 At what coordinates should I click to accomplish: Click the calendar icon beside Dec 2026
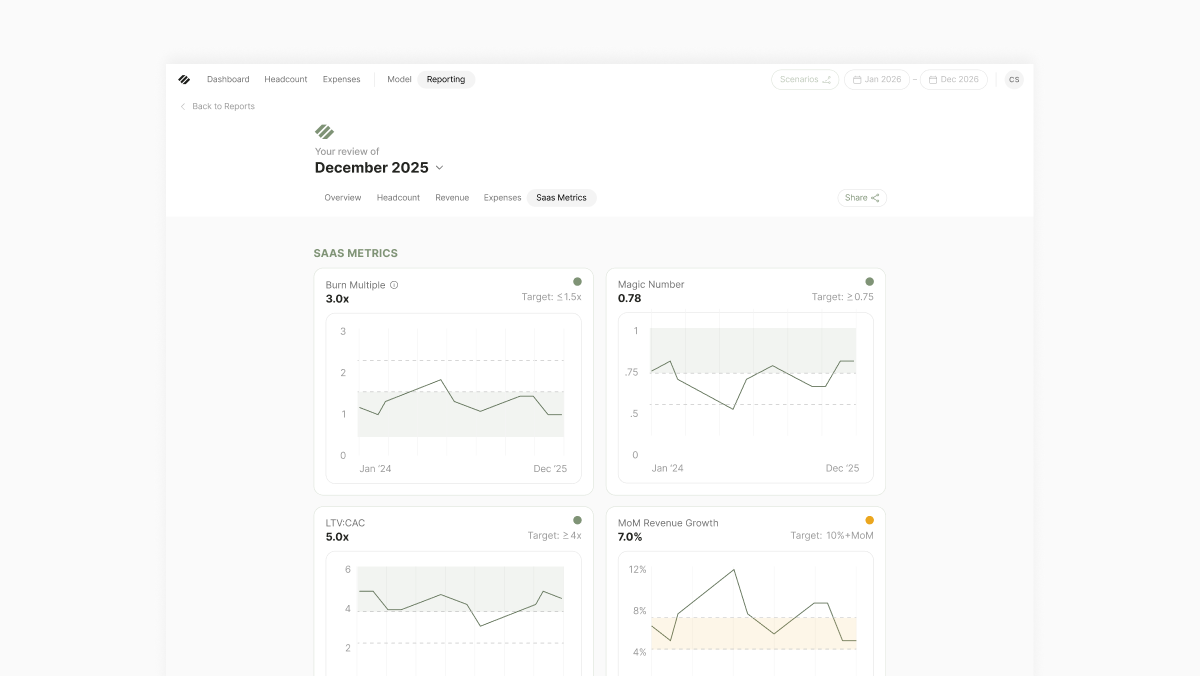(933, 79)
